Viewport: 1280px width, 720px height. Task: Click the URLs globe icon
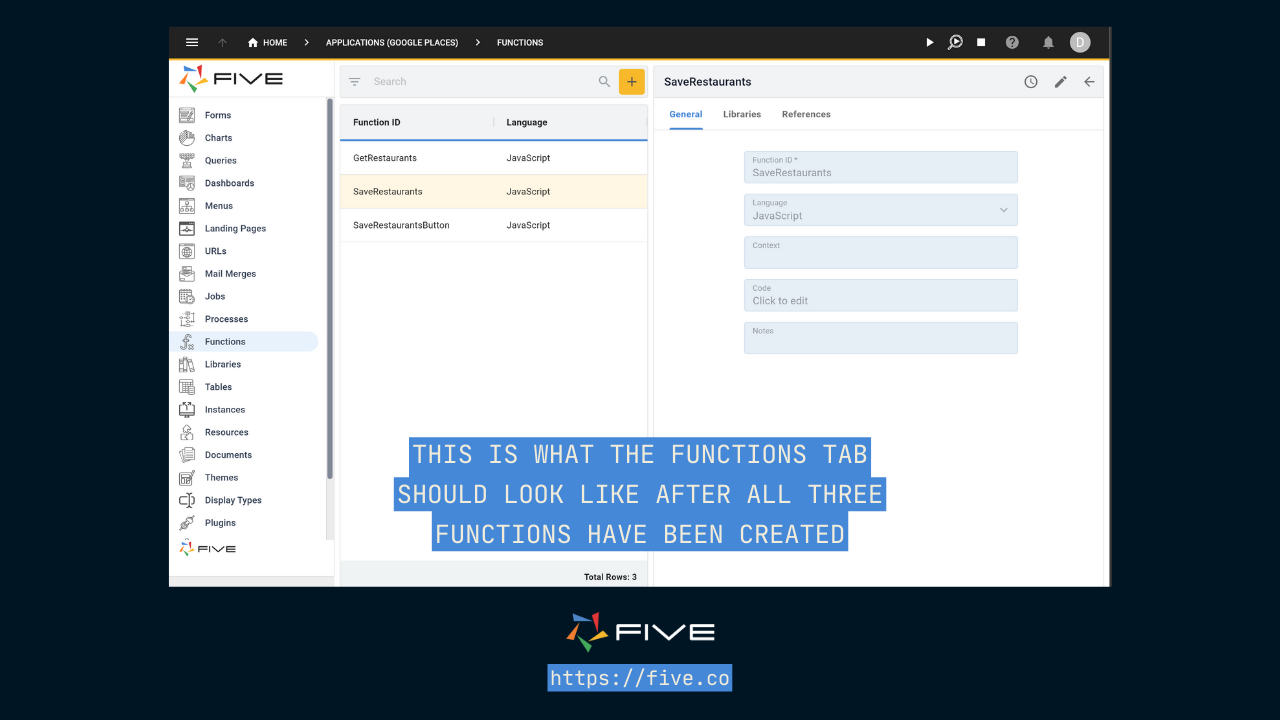[x=187, y=251]
